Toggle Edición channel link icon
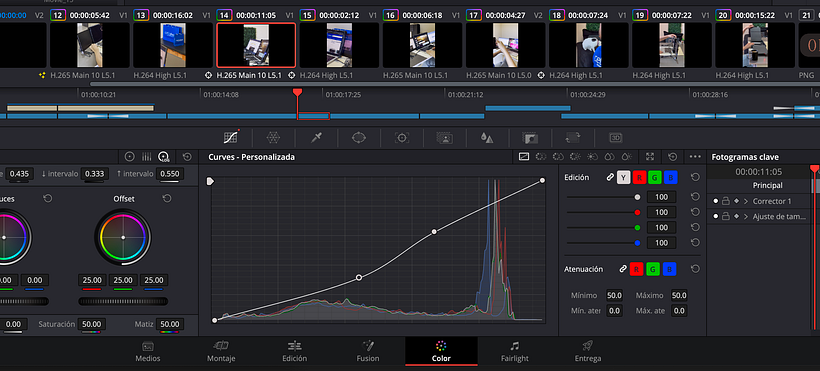 tap(610, 177)
